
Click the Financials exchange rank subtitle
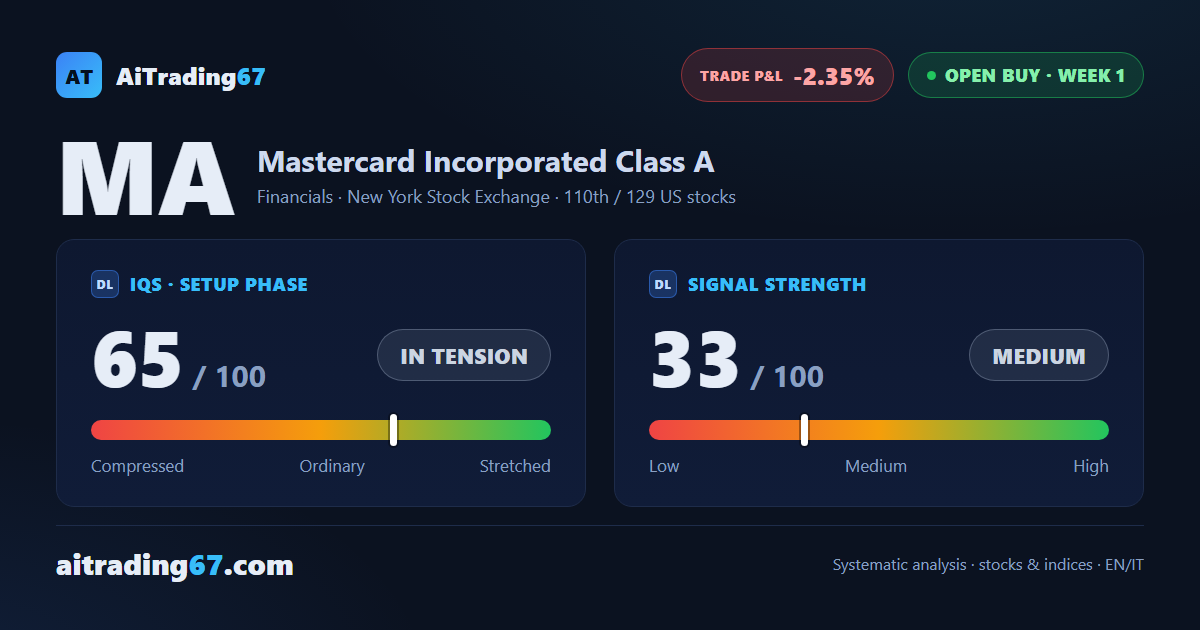496,197
